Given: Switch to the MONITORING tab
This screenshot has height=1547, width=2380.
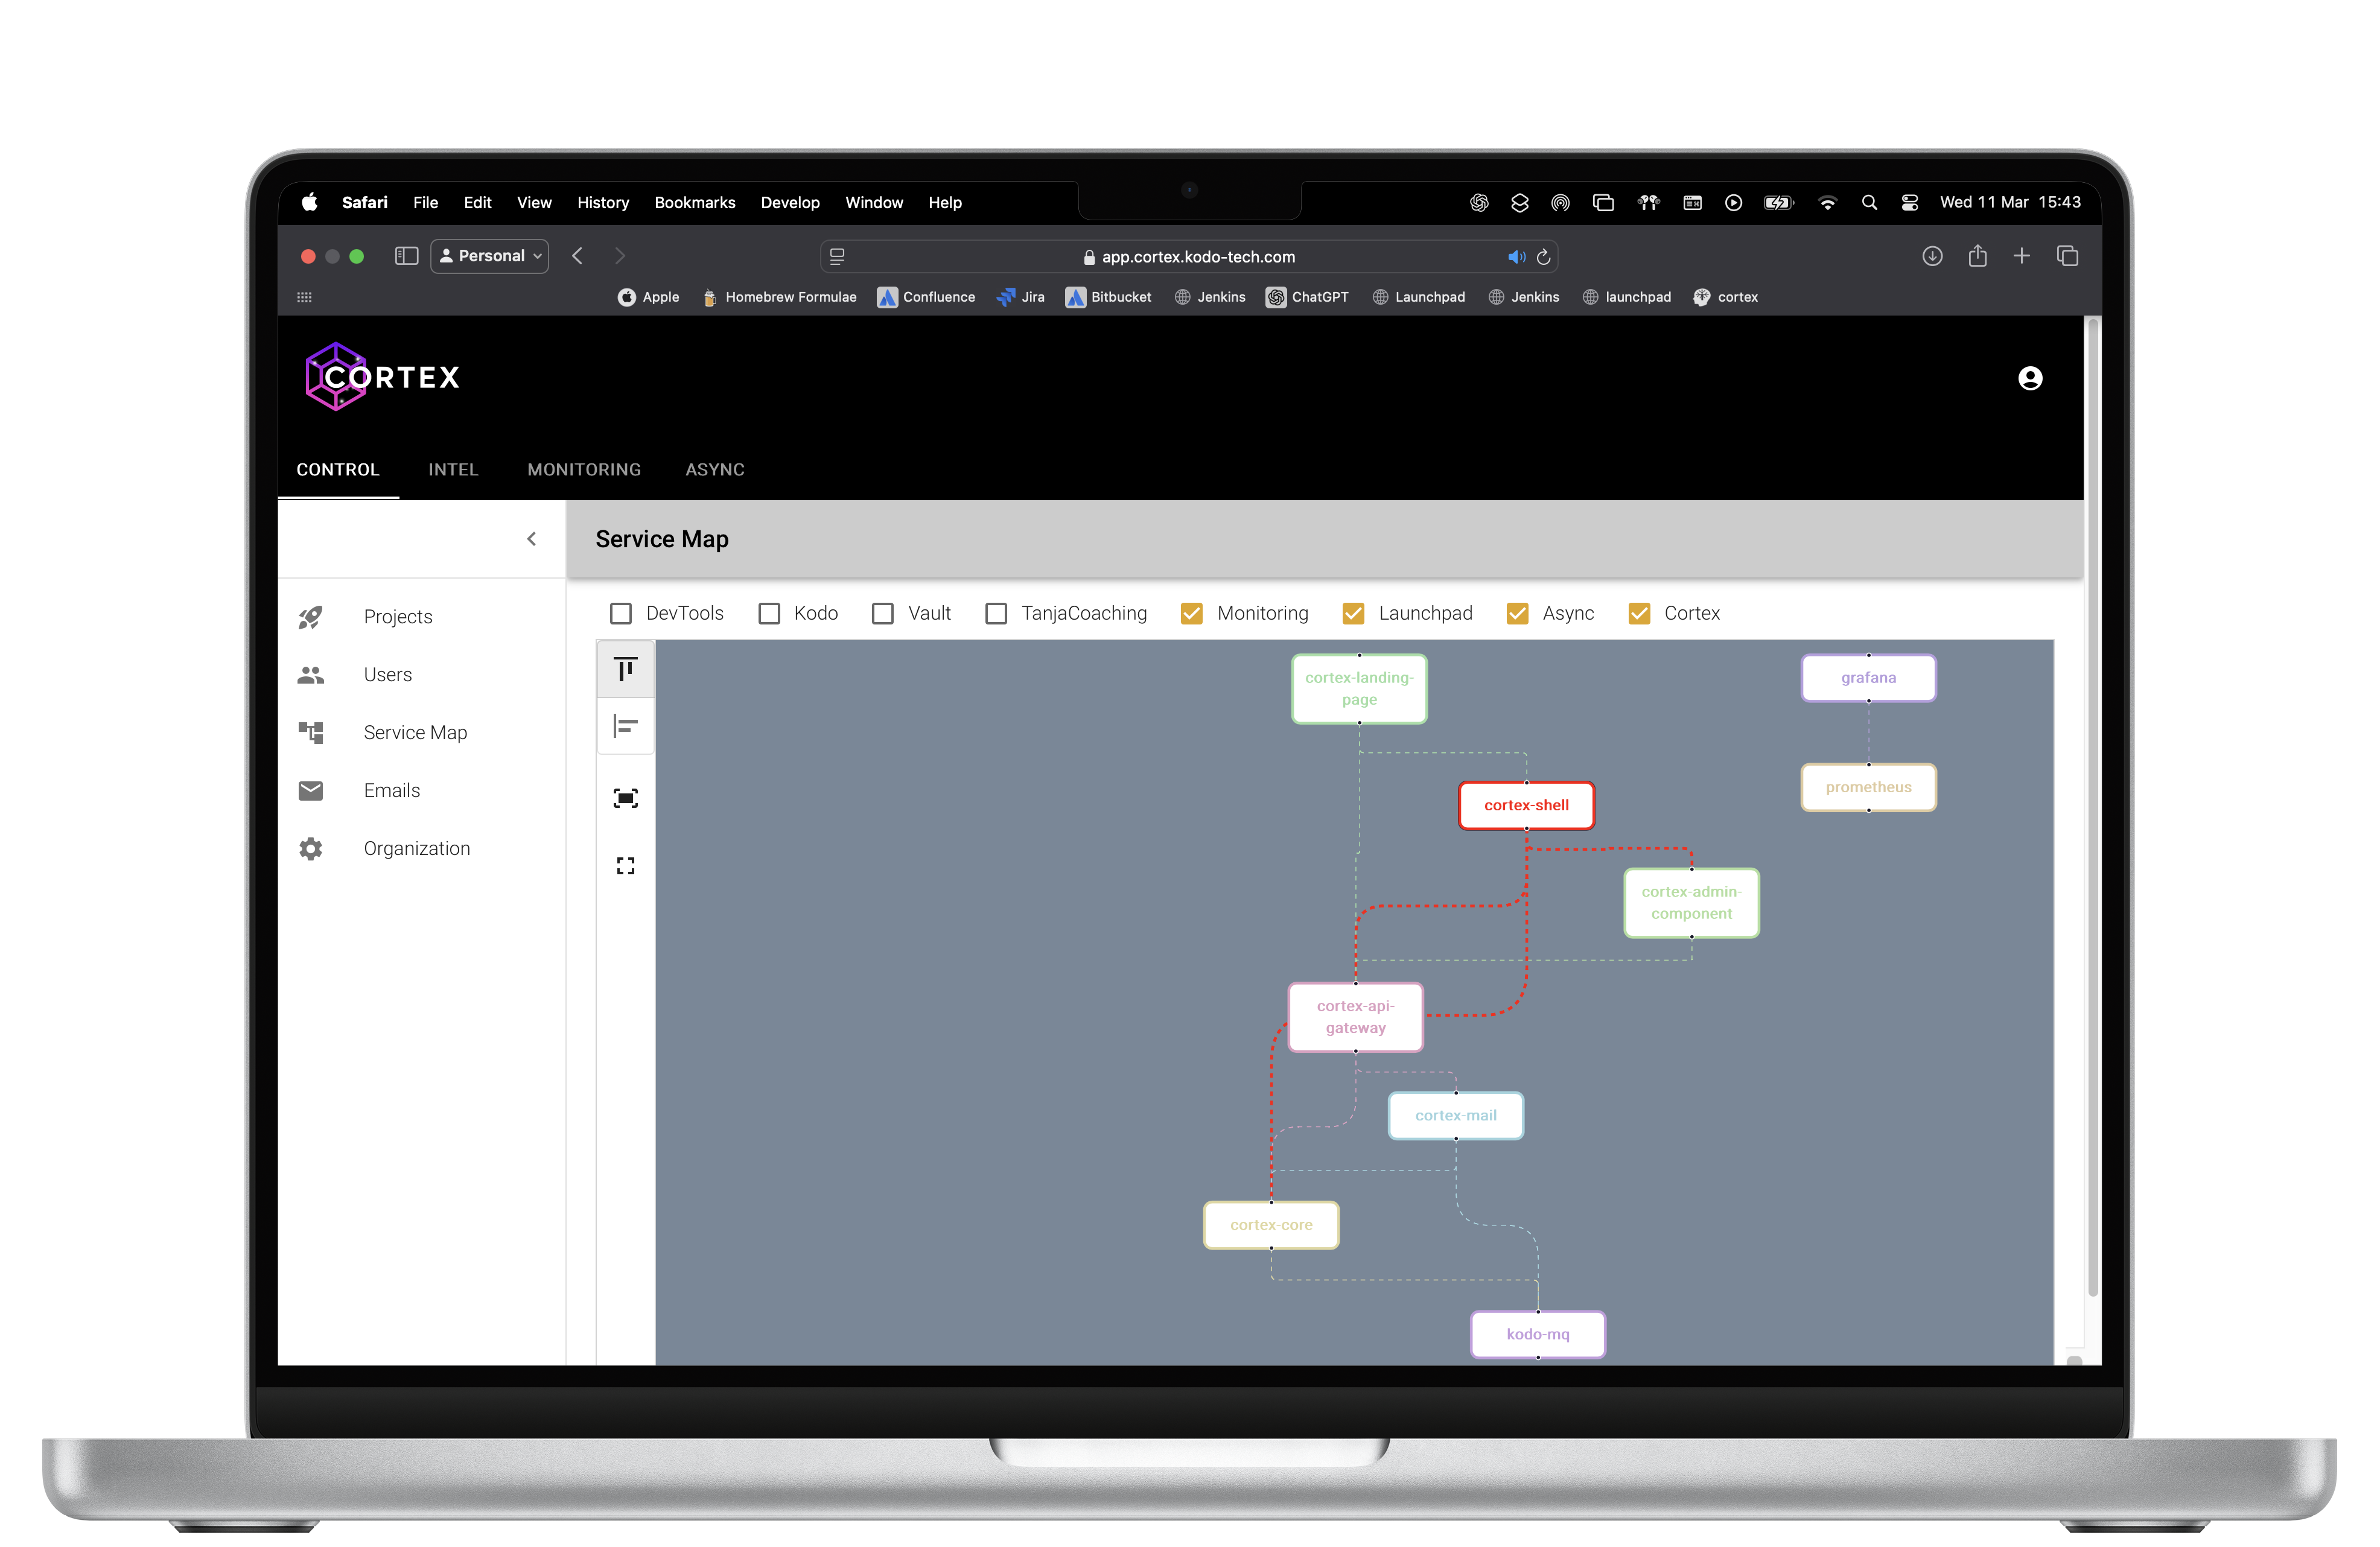Looking at the screenshot, I should (x=584, y=470).
